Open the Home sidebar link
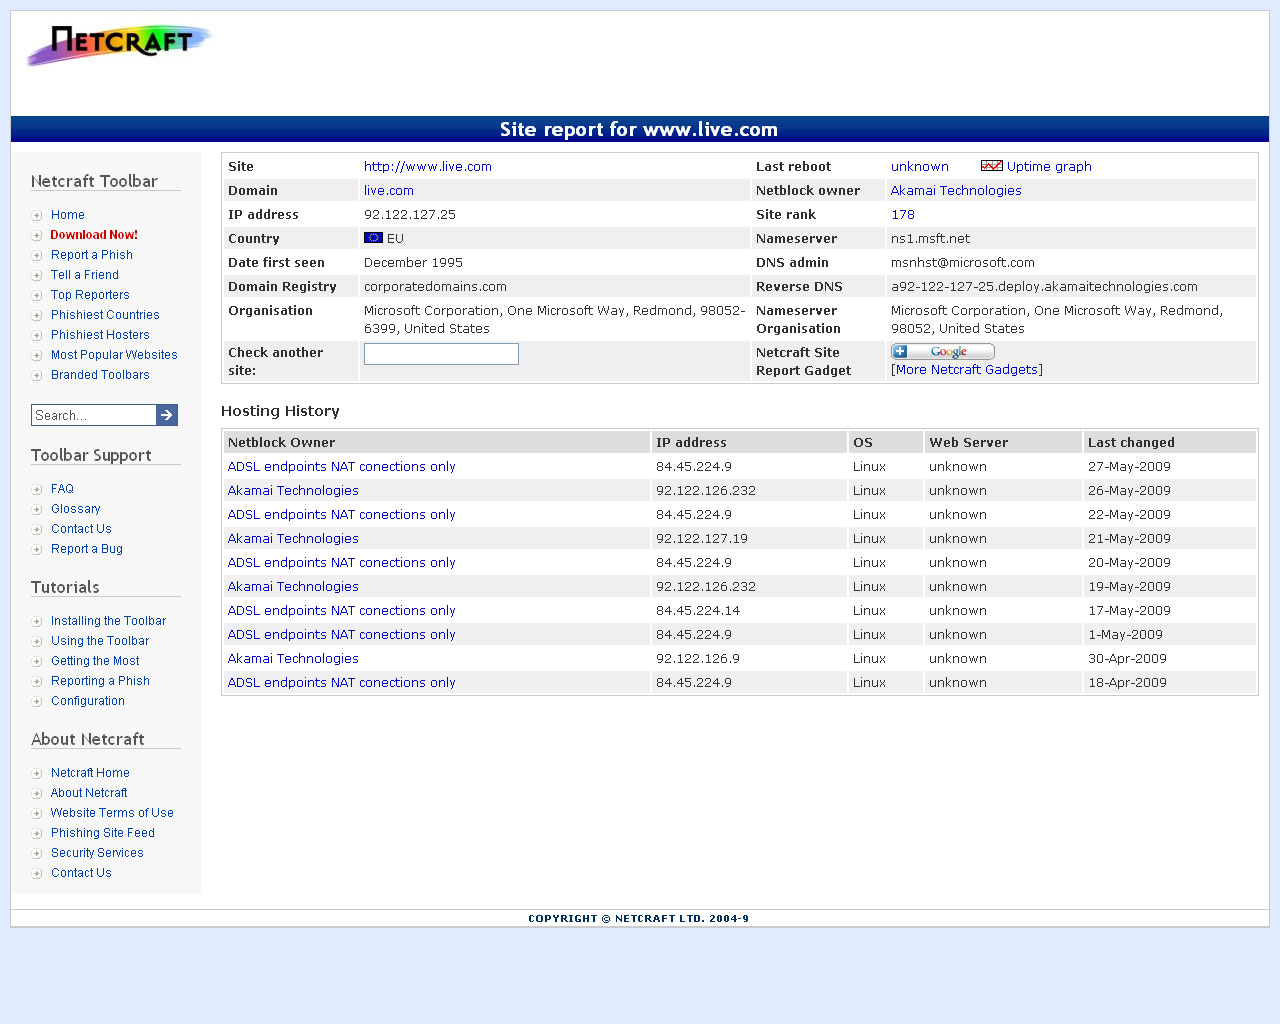Screen dimensions: 1280x1024 tap(68, 215)
